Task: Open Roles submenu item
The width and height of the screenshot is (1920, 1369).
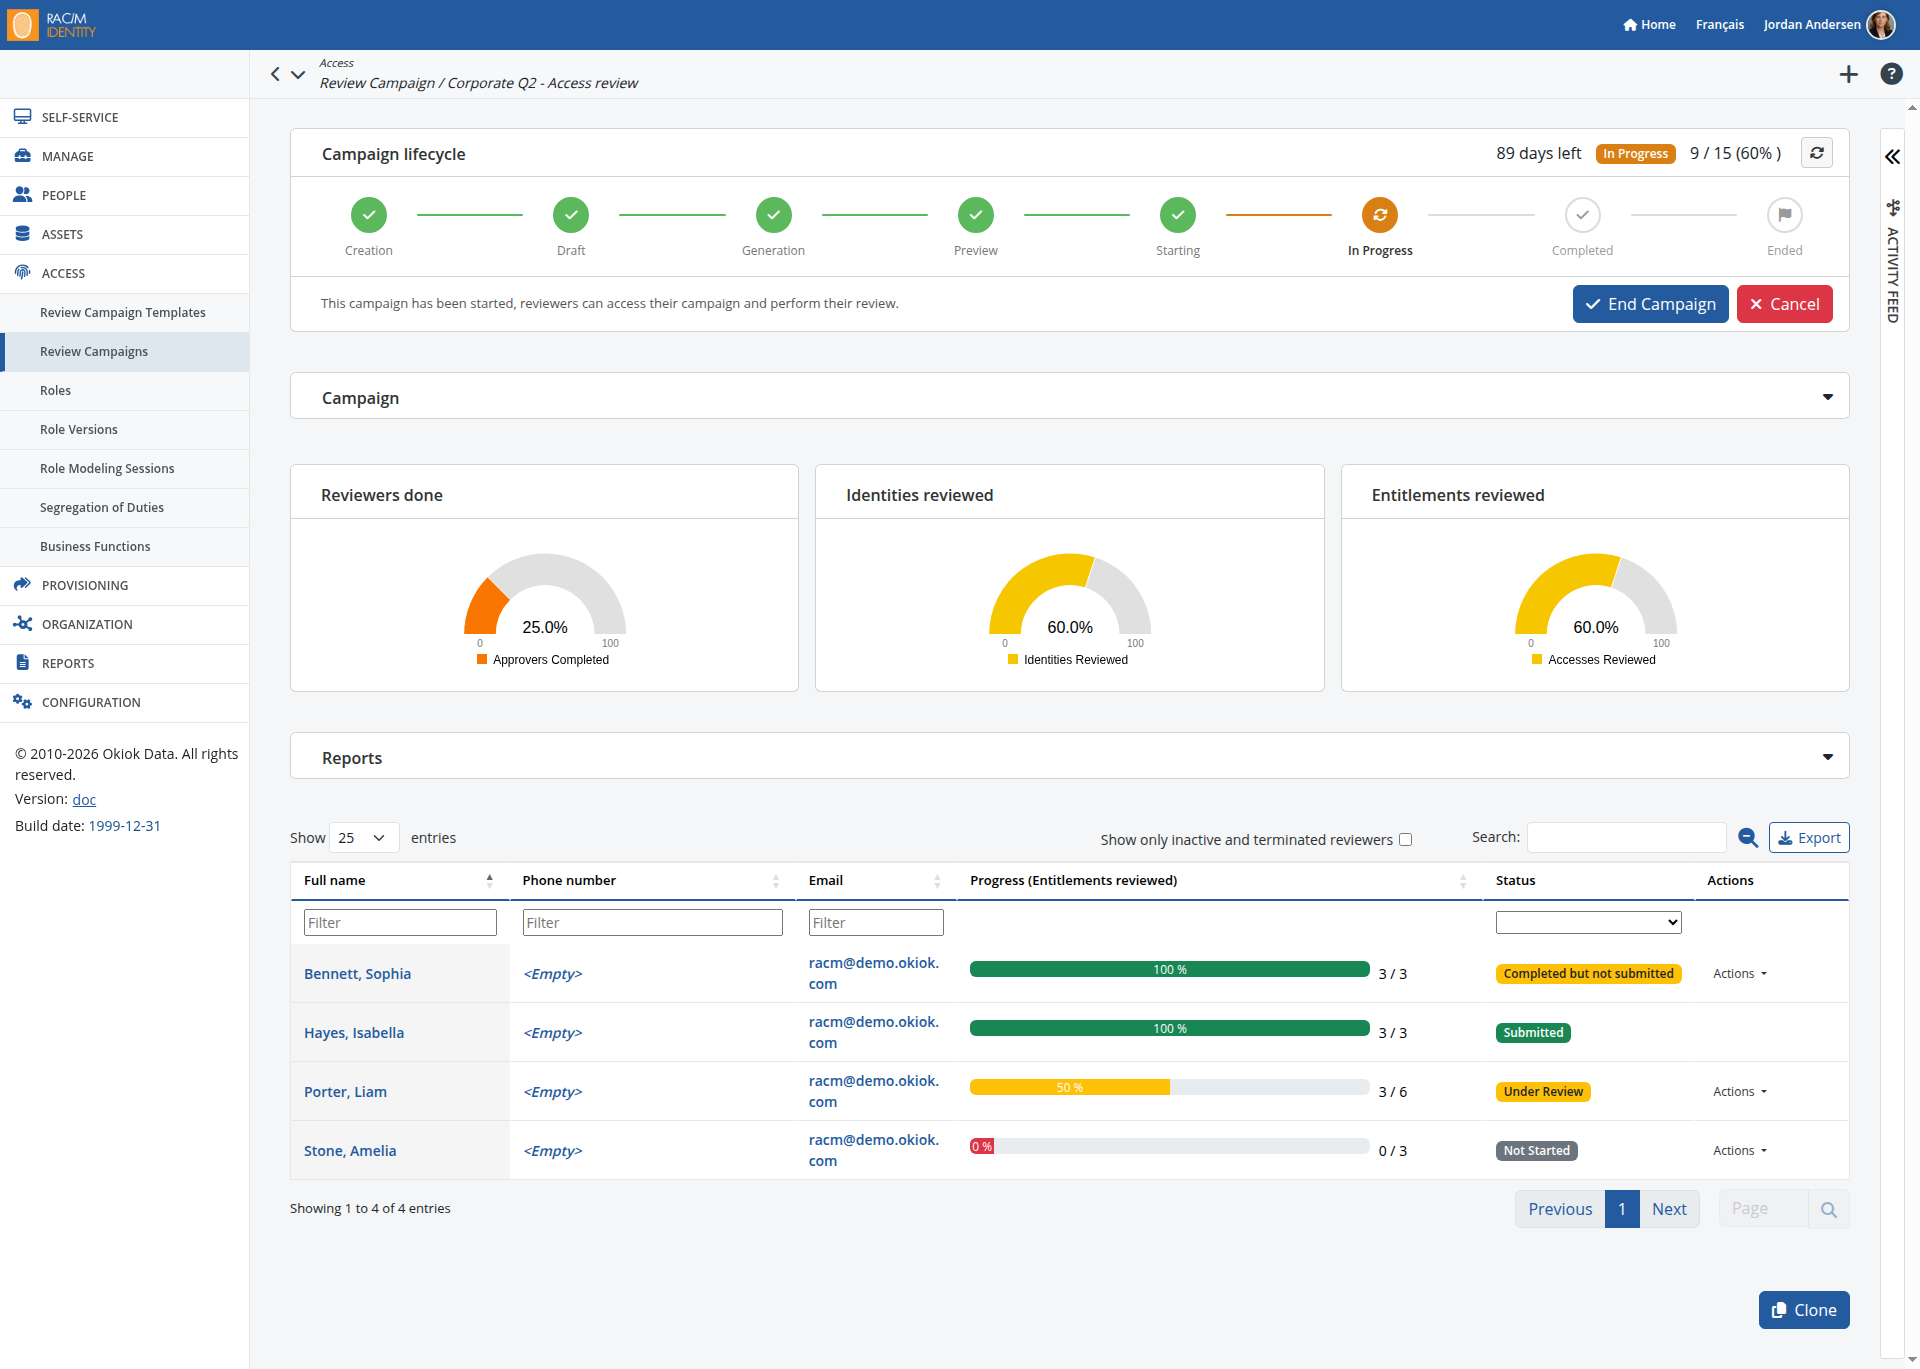Action: [125, 391]
